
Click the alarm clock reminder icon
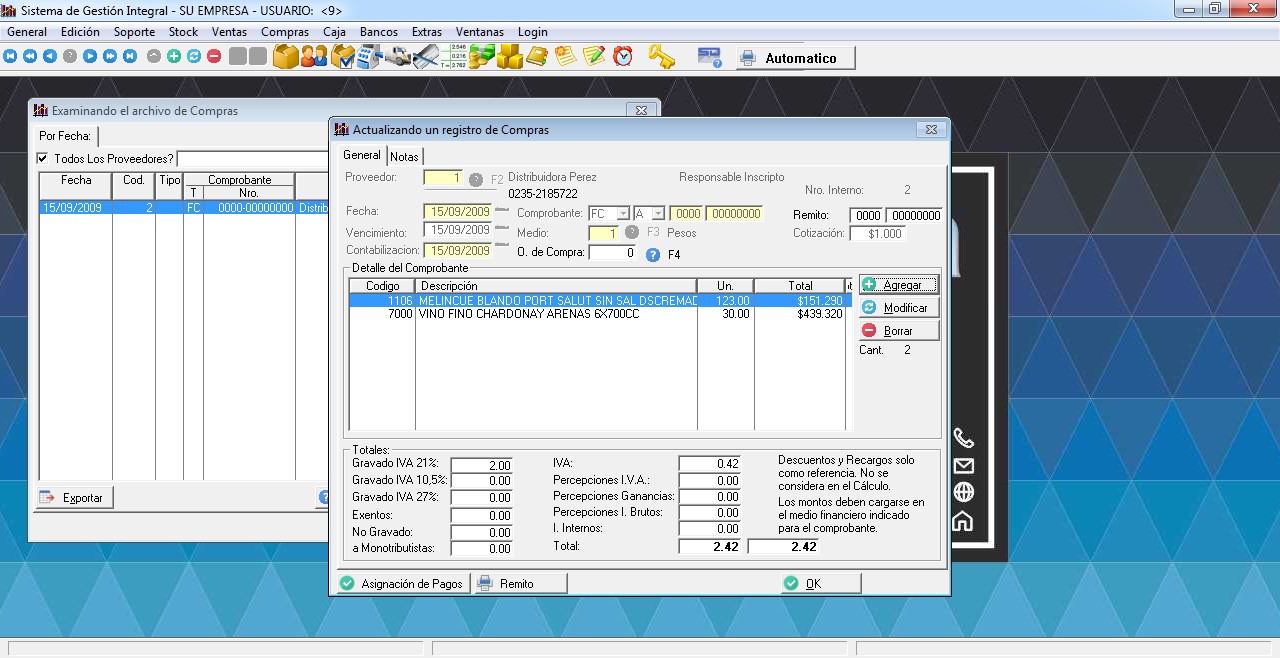(623, 57)
